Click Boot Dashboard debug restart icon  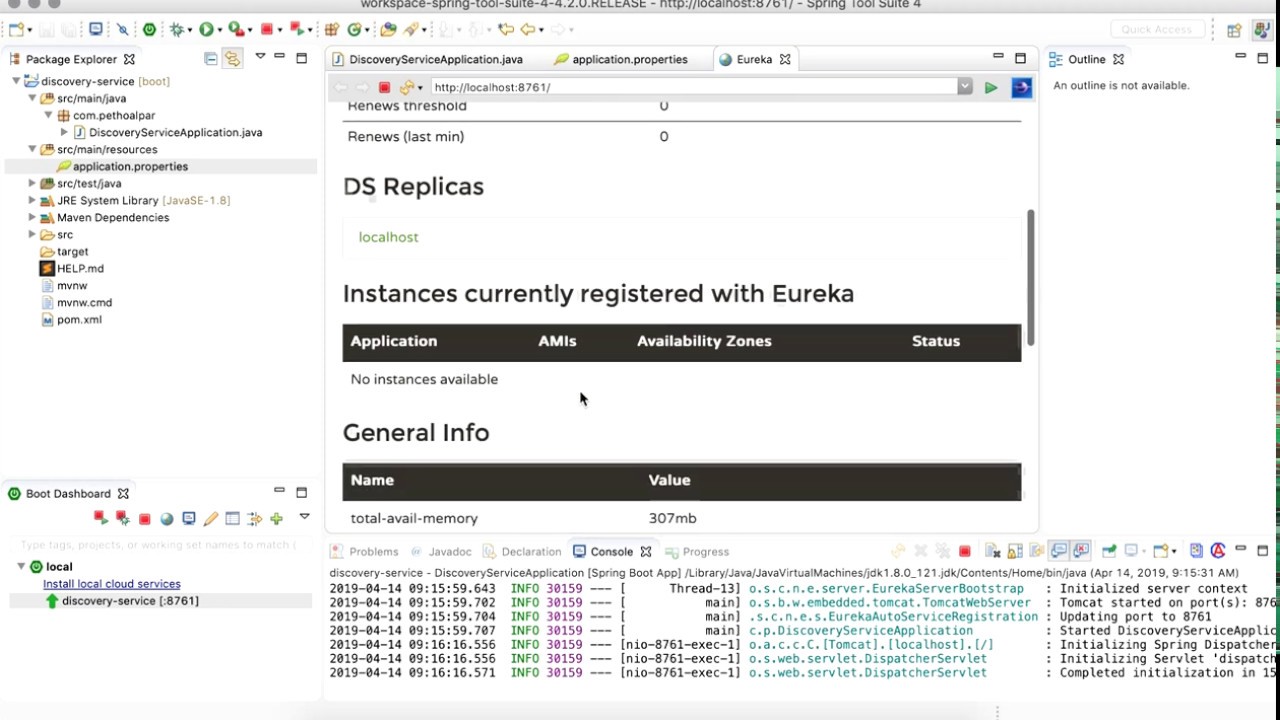pos(122,518)
